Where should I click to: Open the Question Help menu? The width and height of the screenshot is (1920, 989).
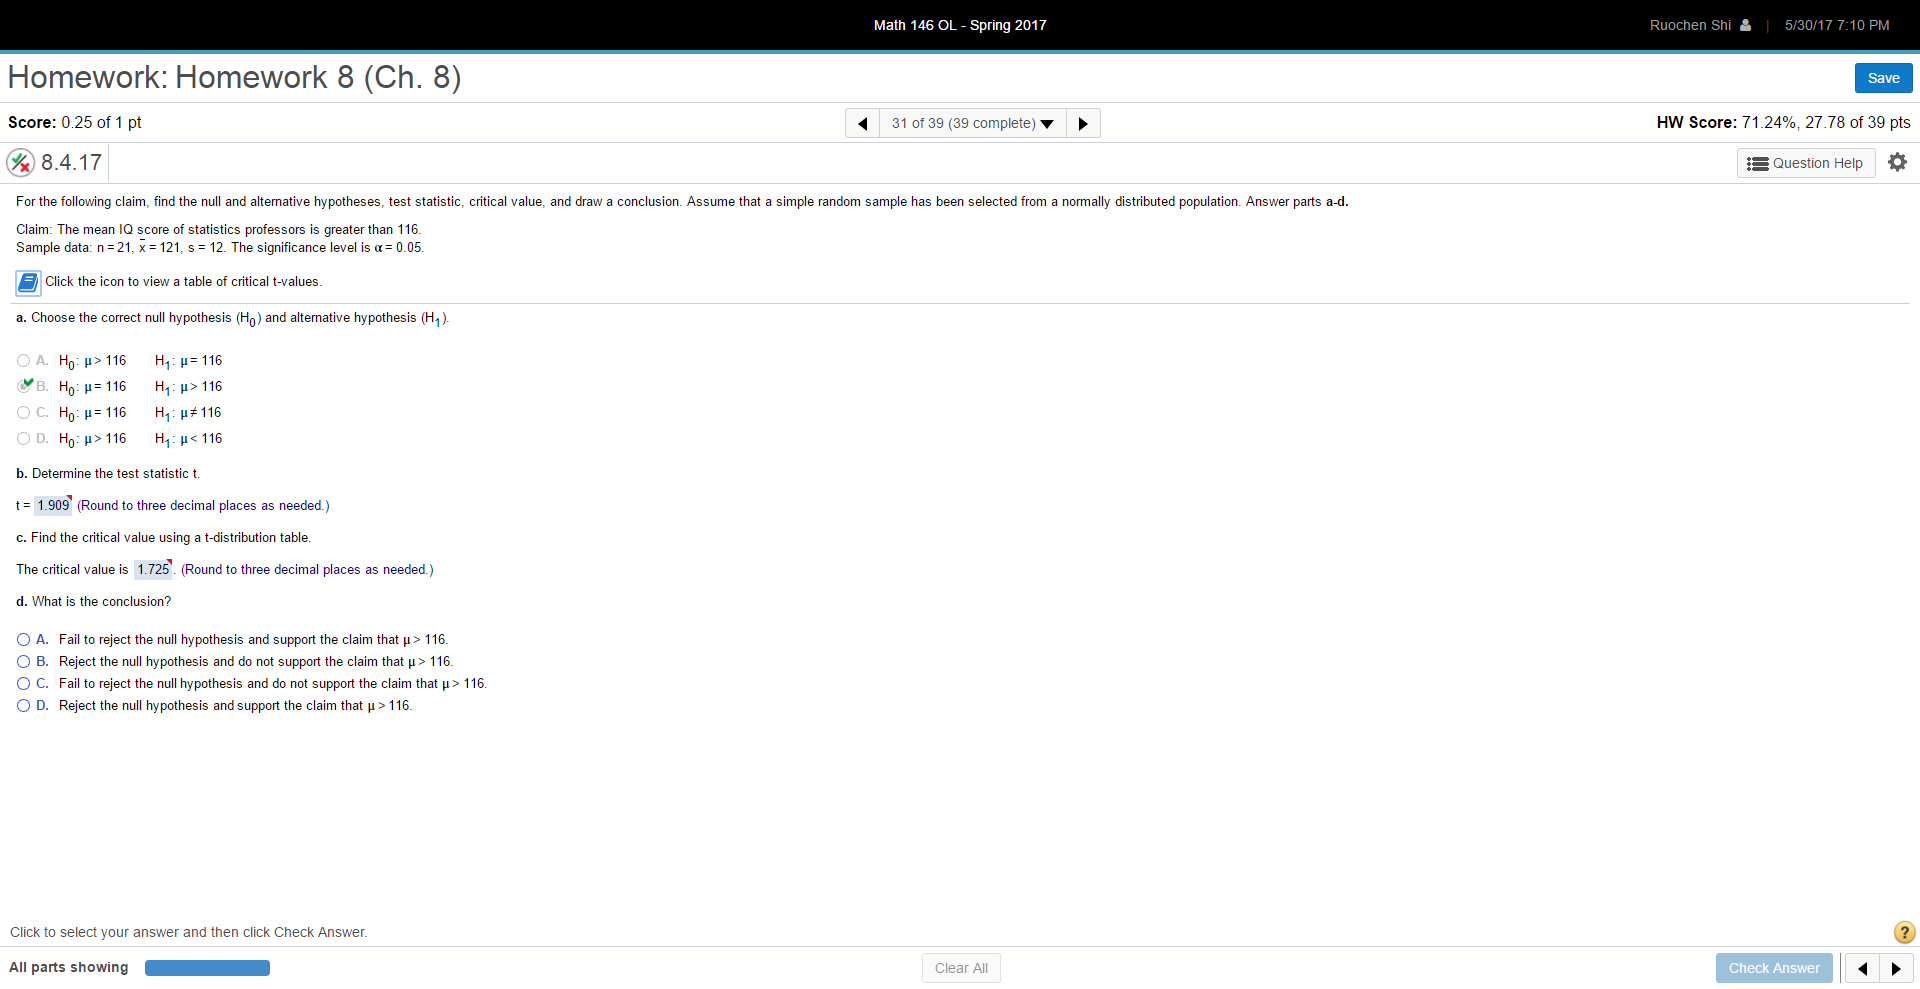[1806, 163]
